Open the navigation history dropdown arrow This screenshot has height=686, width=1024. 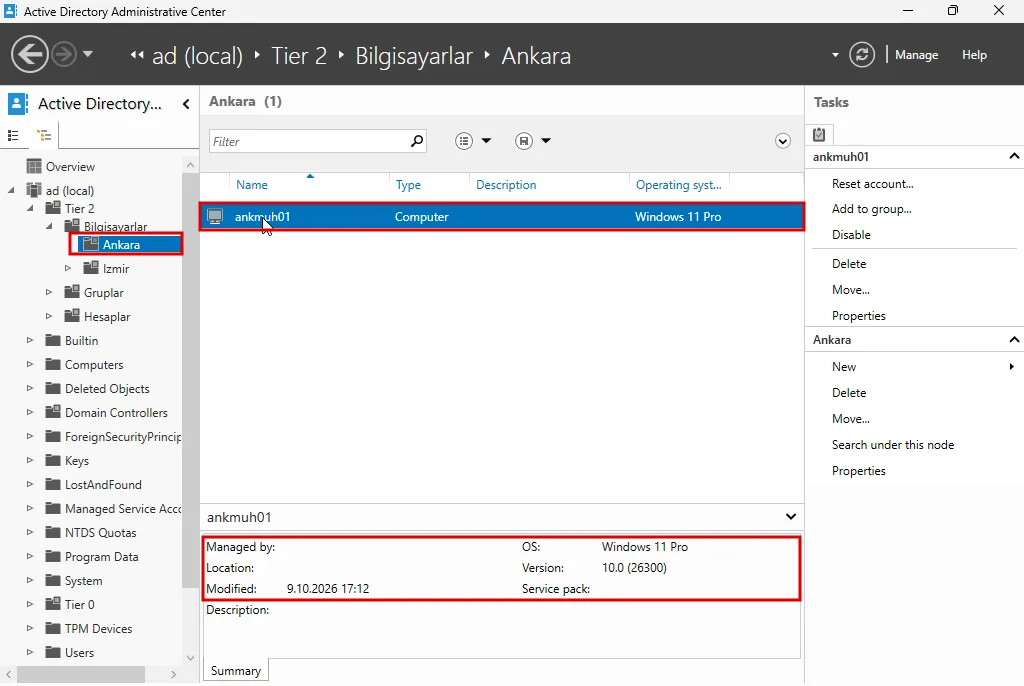pyautogui.click(x=88, y=54)
